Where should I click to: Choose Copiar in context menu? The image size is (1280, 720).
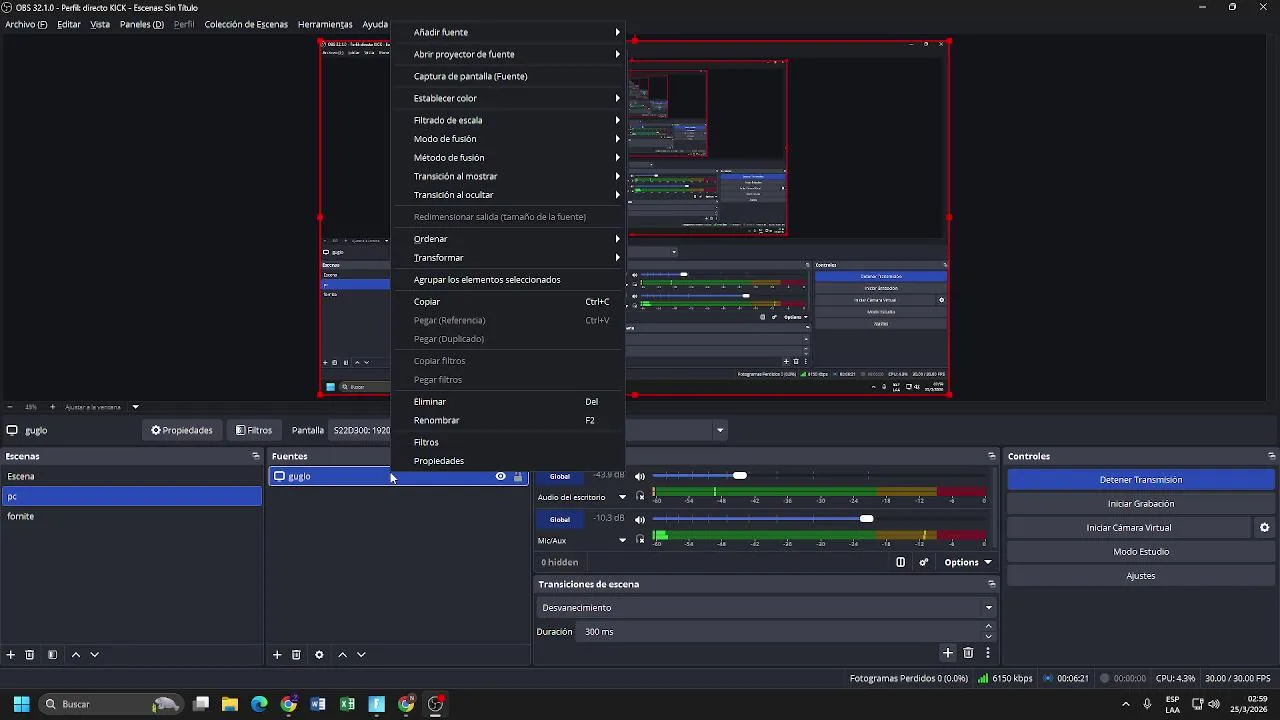click(509, 301)
